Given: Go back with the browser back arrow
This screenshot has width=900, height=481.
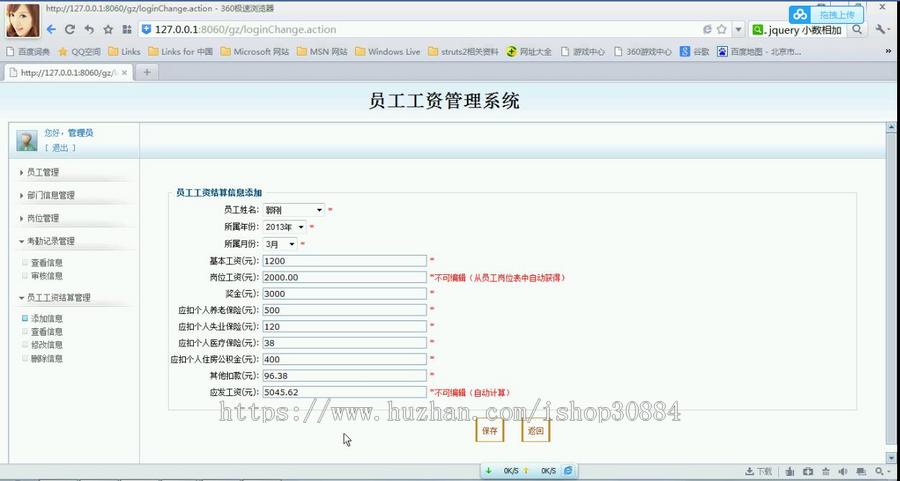Looking at the screenshot, I should pos(51,29).
